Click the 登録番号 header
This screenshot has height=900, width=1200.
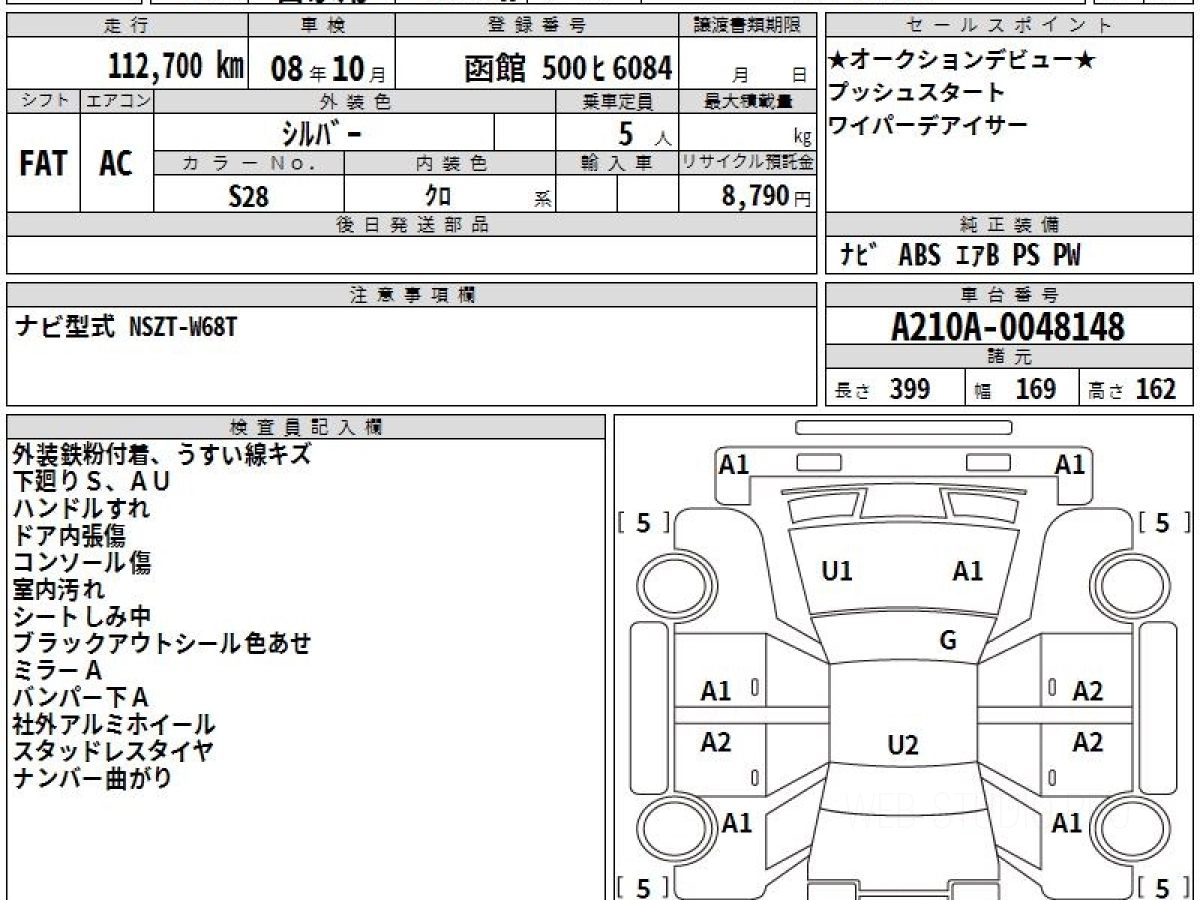[538, 26]
